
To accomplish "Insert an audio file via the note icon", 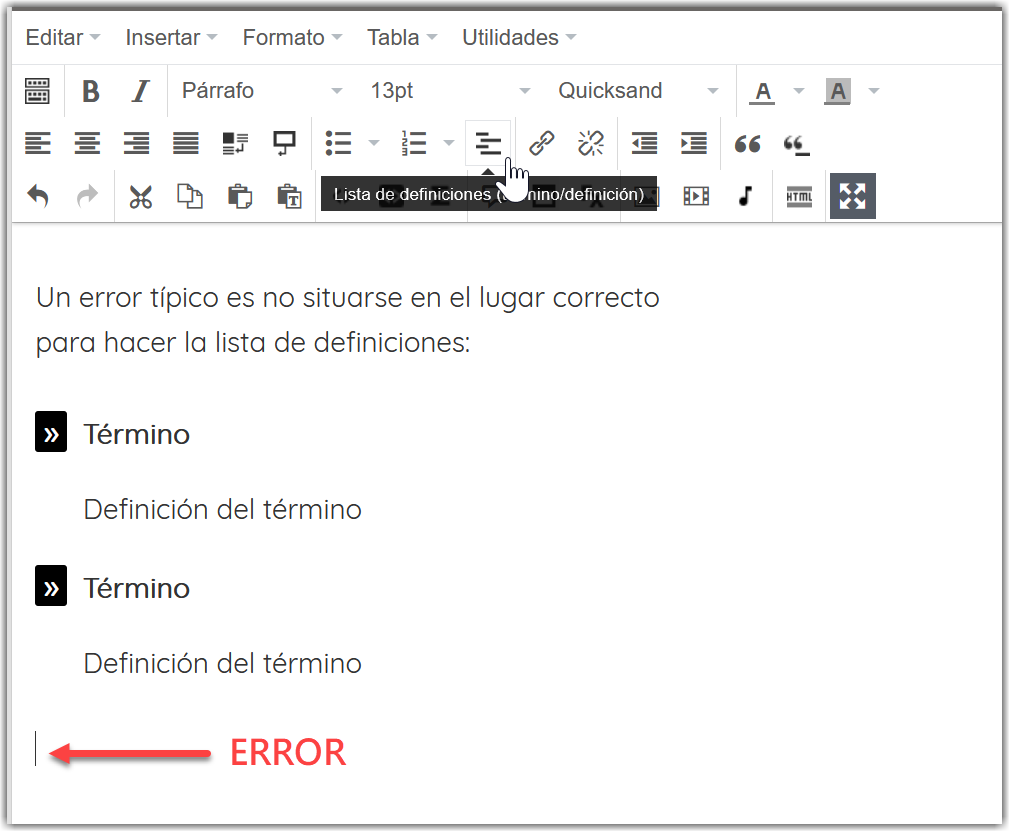I will 747,195.
